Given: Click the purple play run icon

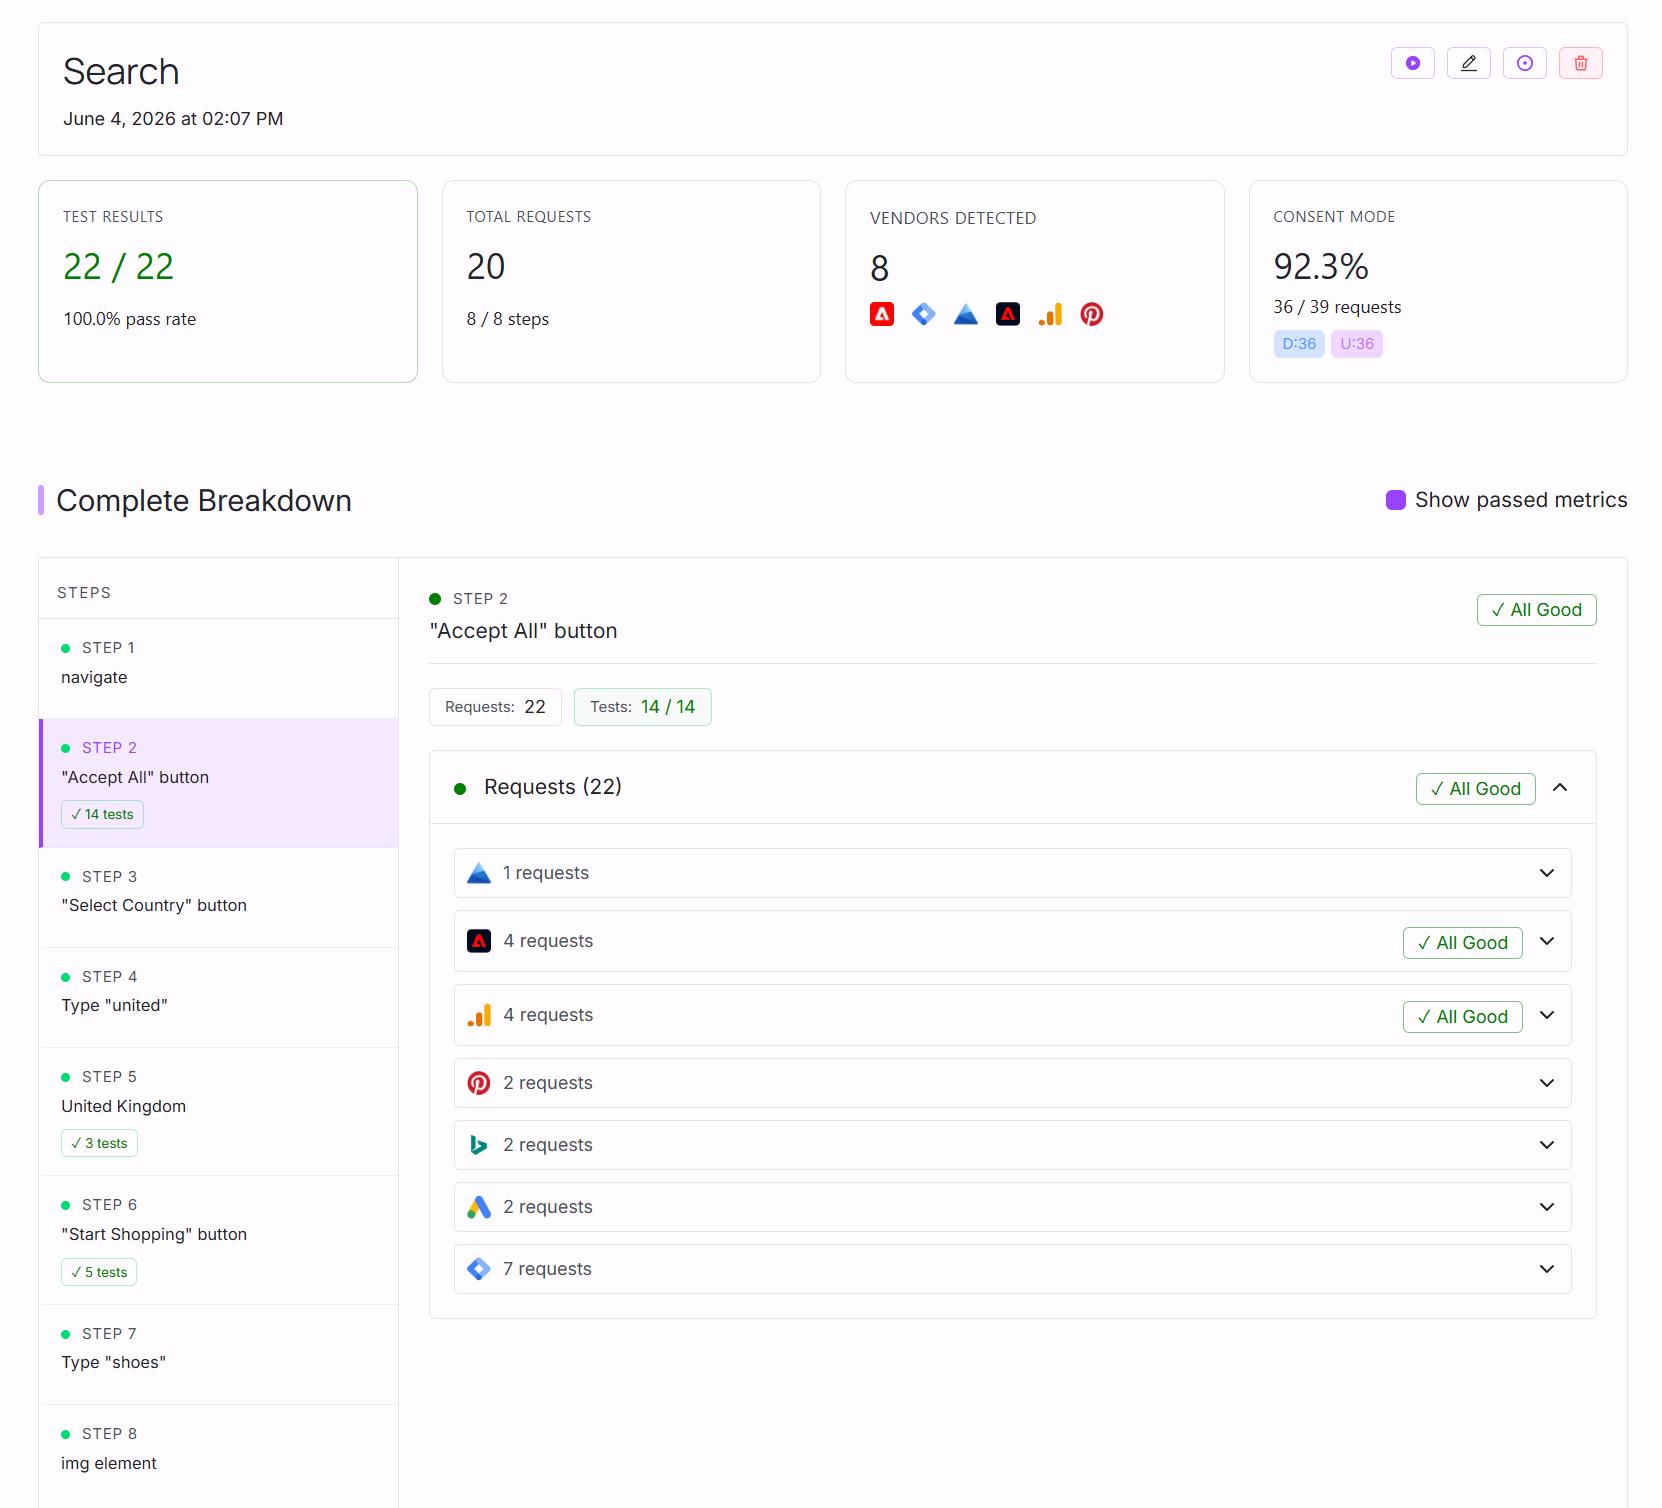Looking at the screenshot, I should point(1412,63).
